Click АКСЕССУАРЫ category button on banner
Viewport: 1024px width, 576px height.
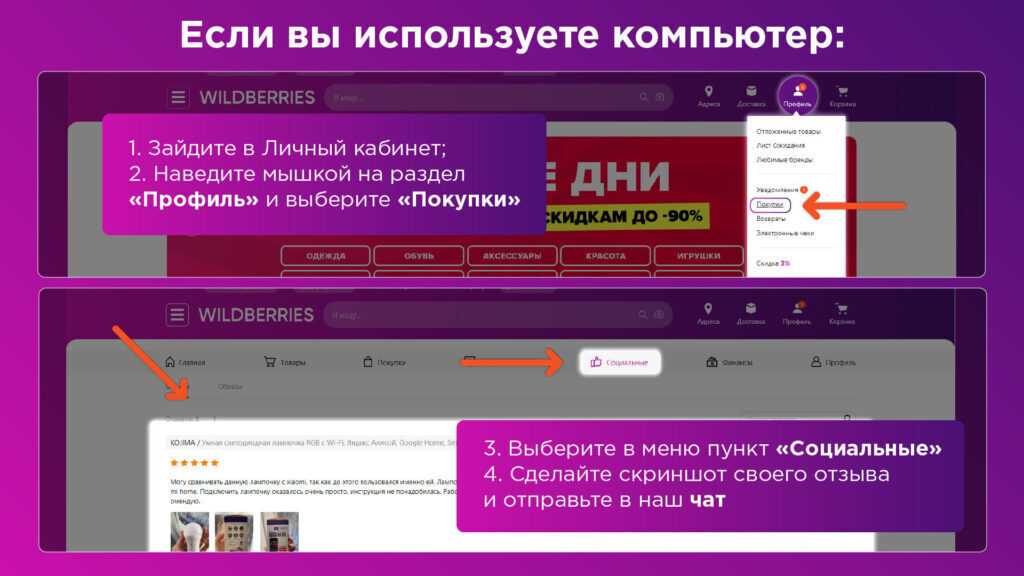512,255
